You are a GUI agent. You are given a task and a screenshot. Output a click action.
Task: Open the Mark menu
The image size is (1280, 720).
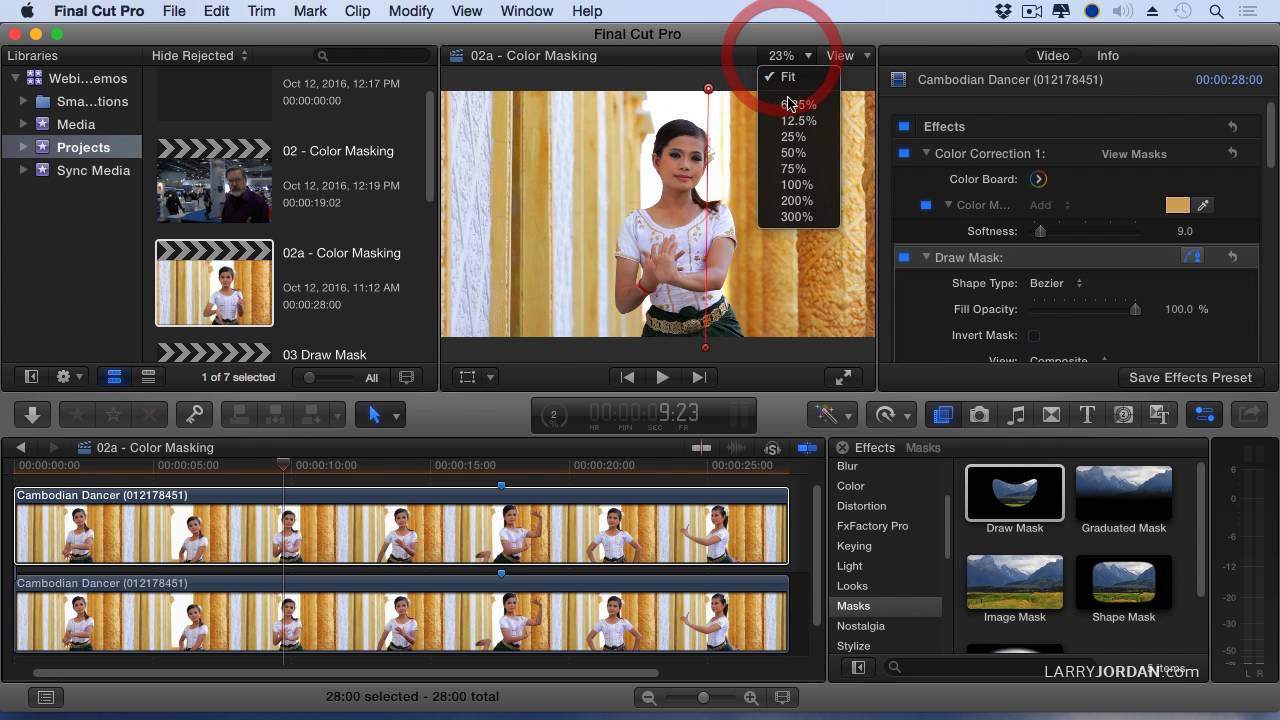(310, 11)
